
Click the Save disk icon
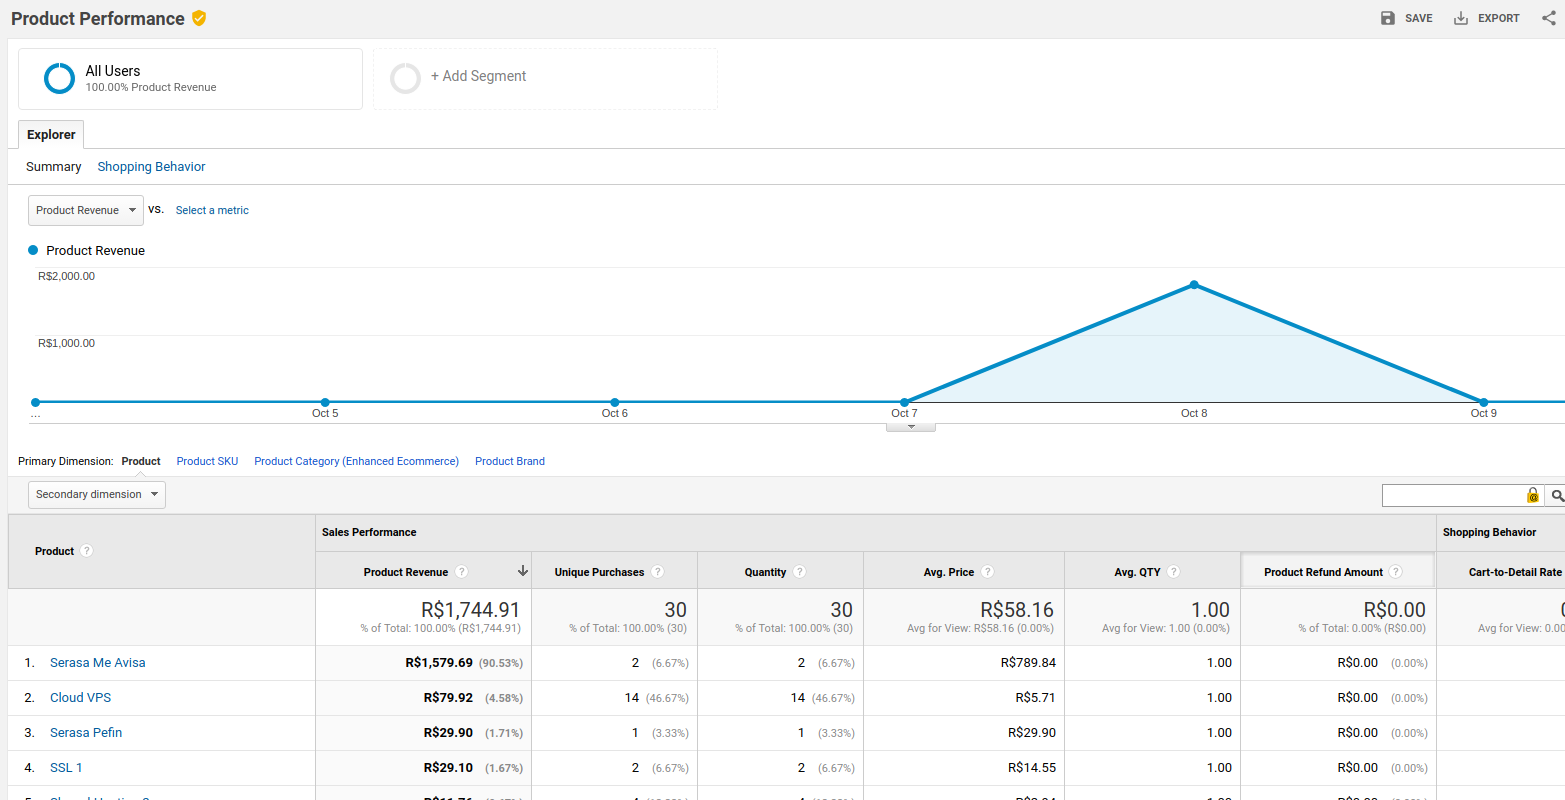[1388, 18]
